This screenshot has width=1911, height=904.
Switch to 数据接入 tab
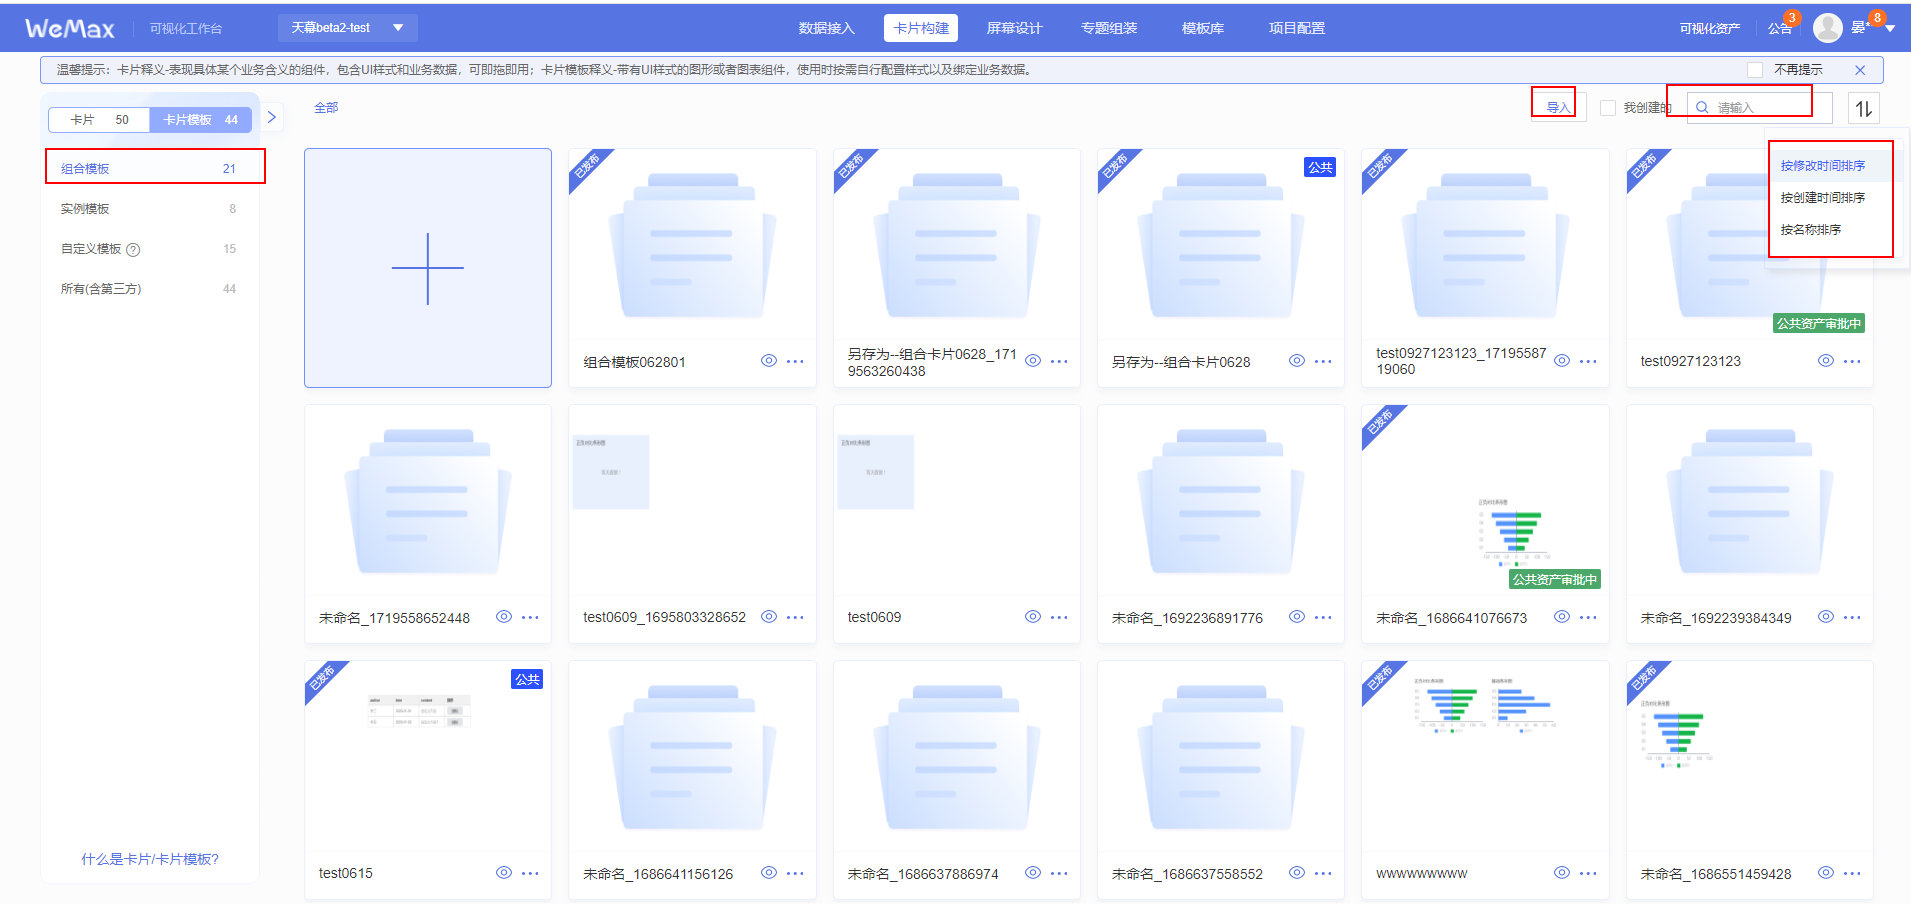coord(826,28)
